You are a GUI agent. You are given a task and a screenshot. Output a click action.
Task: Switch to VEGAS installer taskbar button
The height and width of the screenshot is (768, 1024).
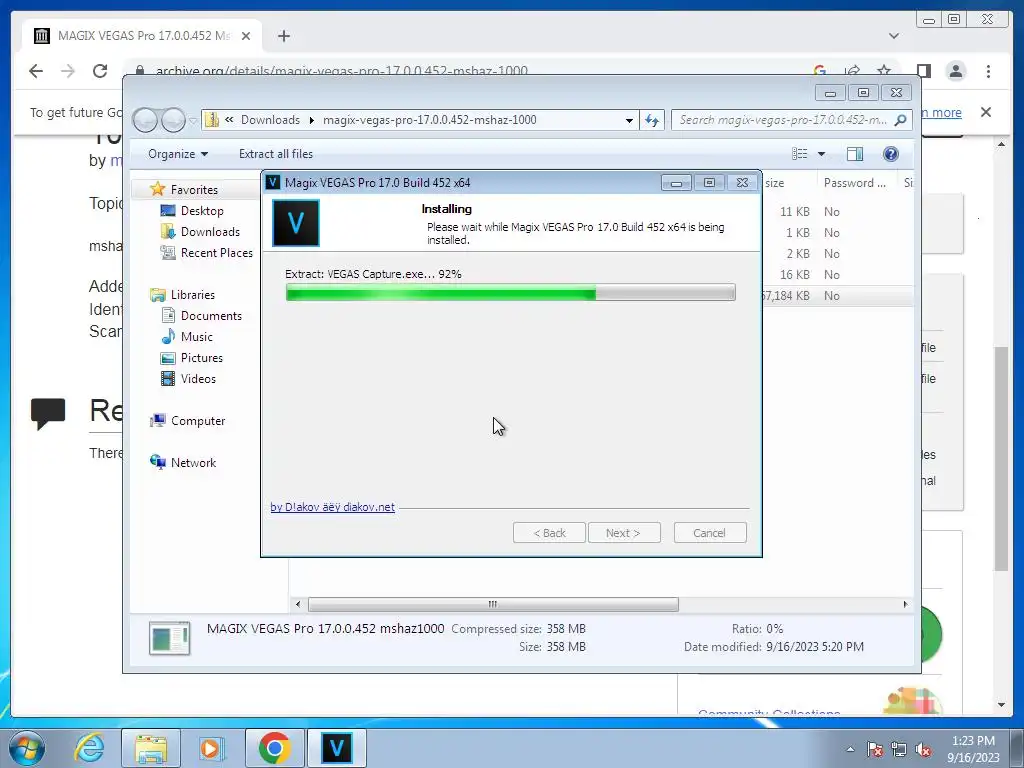pos(336,748)
